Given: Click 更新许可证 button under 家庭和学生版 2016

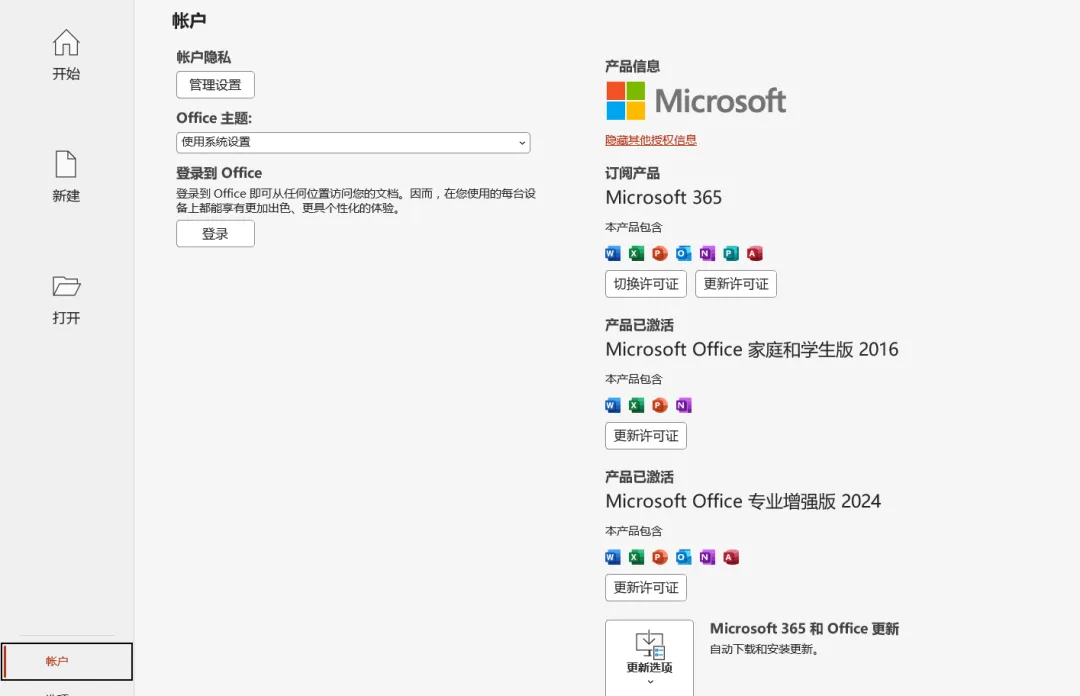Looking at the screenshot, I should pyautogui.click(x=646, y=436).
